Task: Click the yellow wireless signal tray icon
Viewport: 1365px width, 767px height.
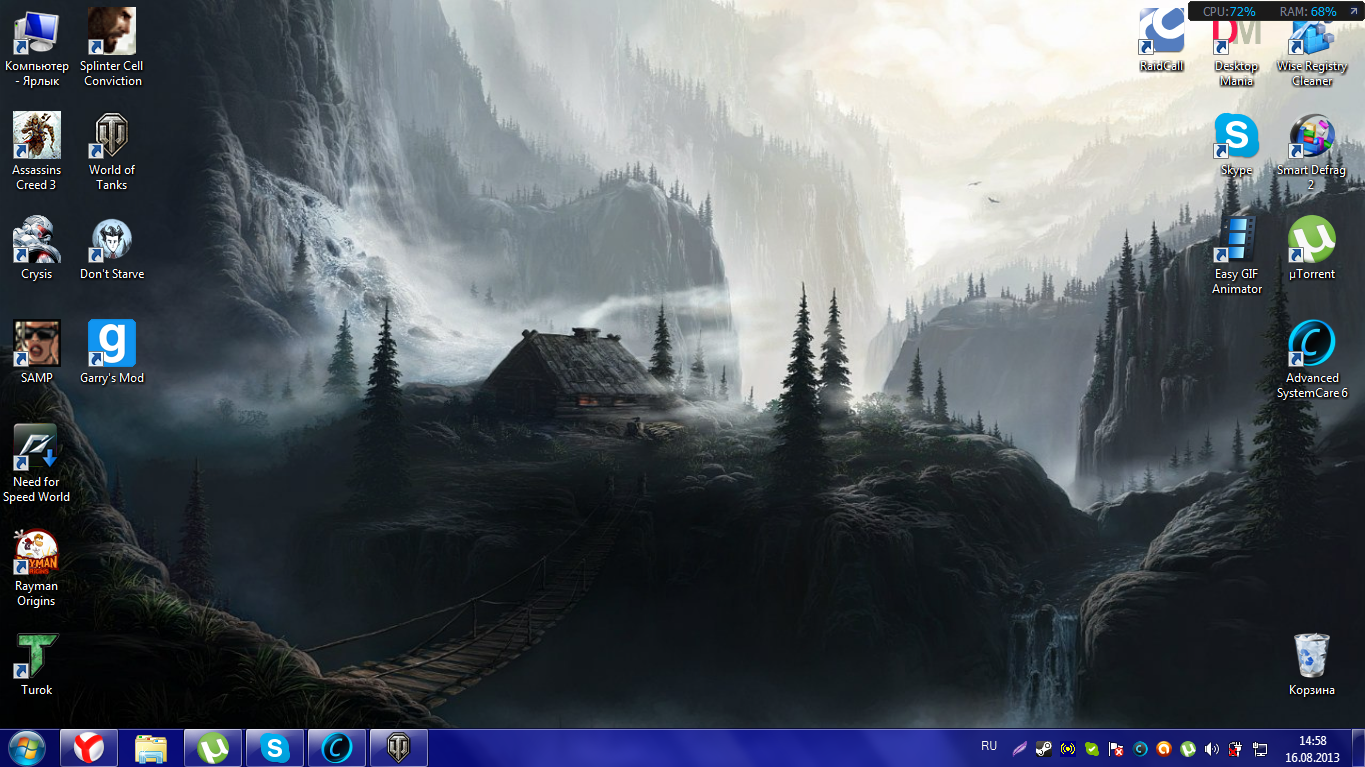Action: tap(1068, 748)
